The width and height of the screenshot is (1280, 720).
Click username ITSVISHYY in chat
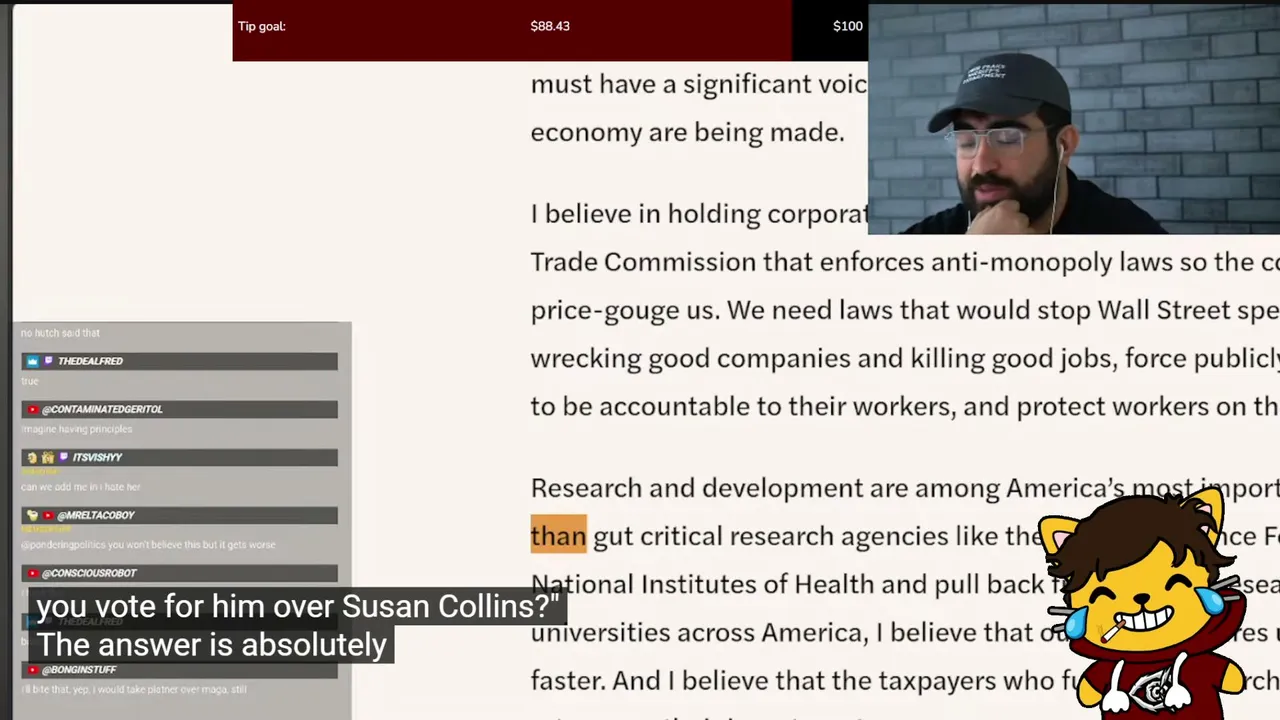pos(97,457)
